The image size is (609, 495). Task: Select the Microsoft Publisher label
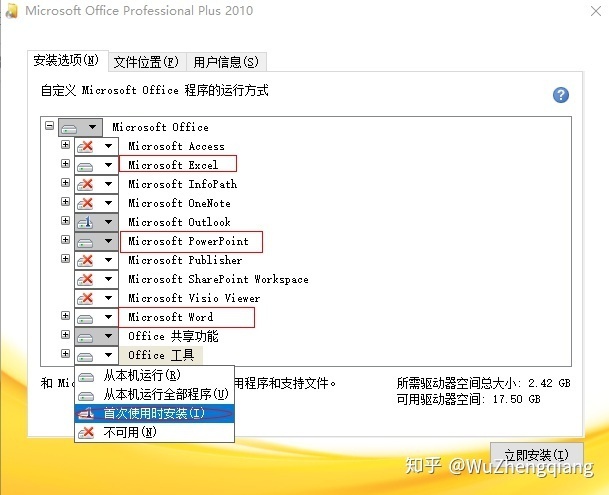point(185,260)
